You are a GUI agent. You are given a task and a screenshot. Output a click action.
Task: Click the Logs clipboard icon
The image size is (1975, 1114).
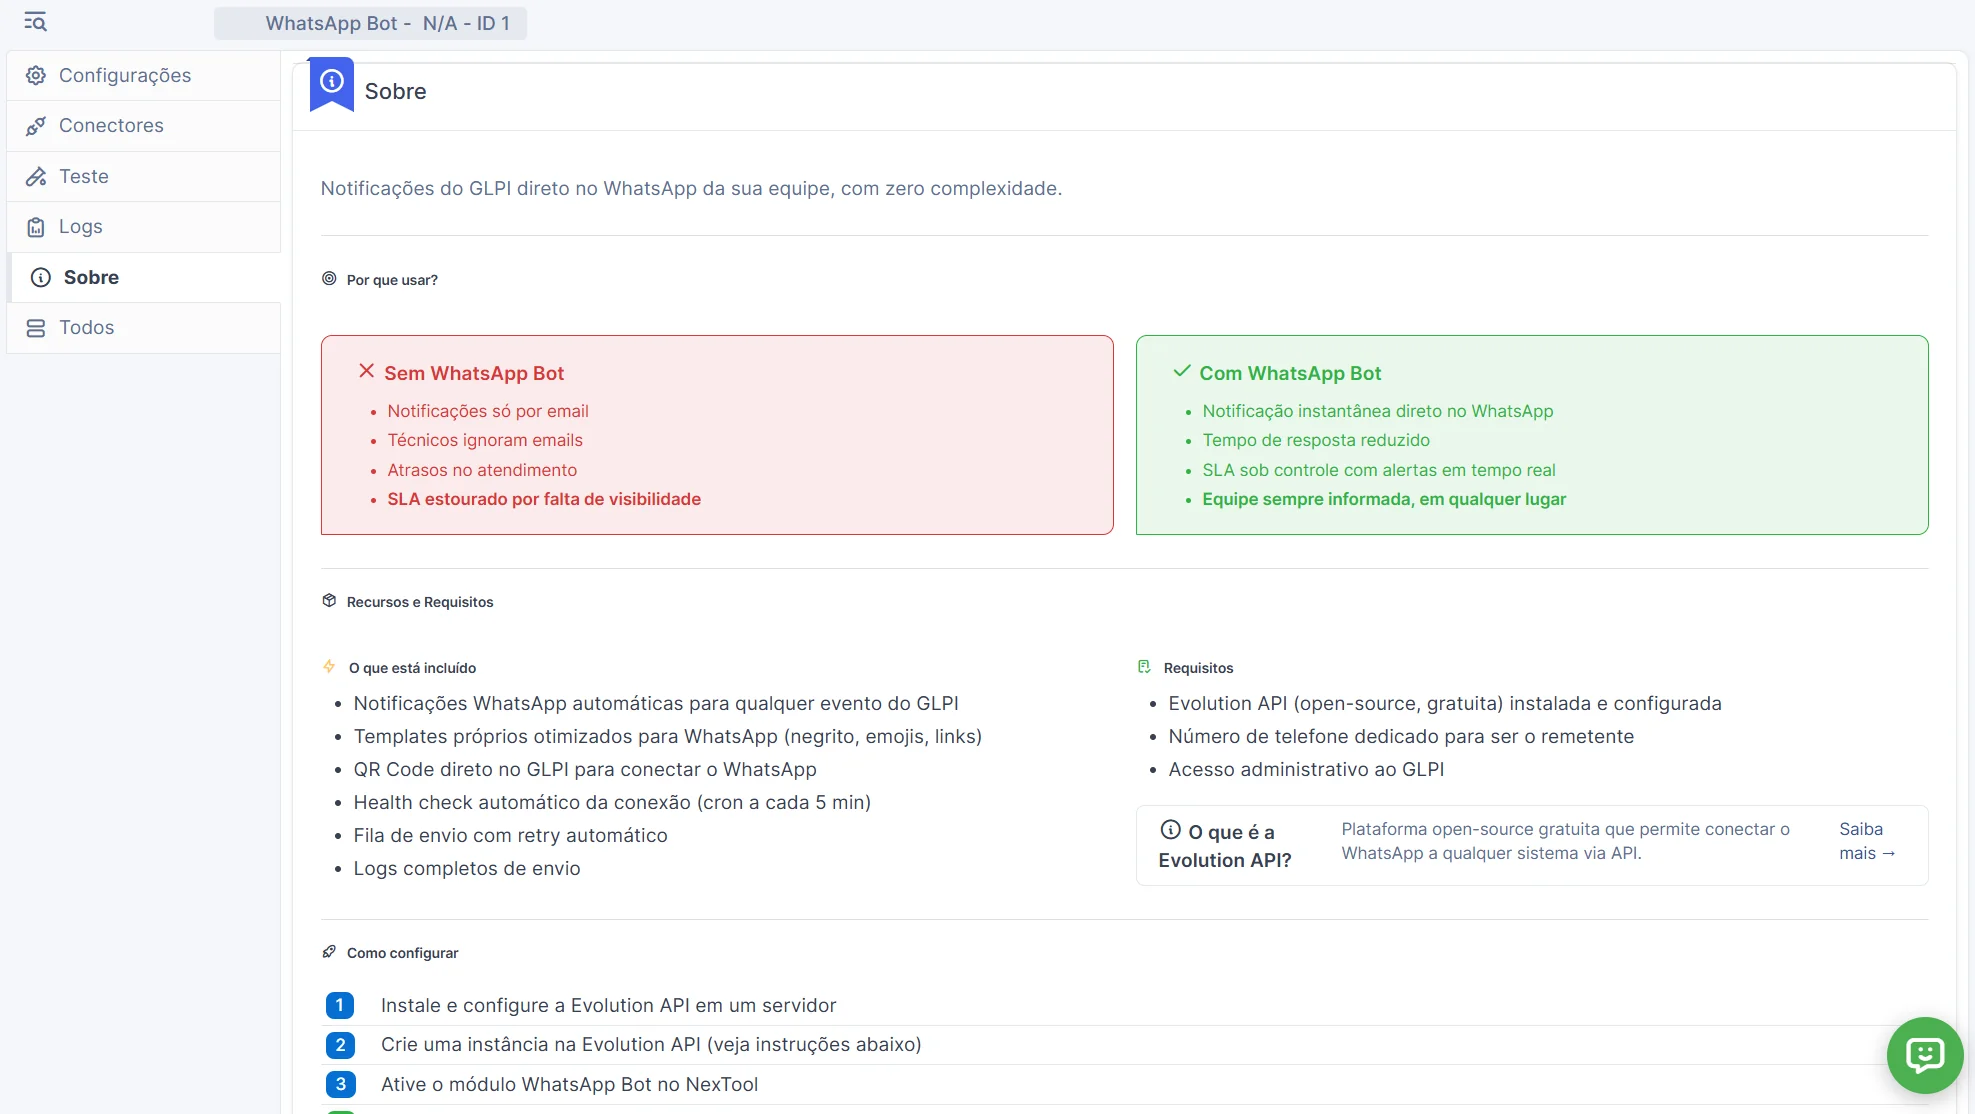(36, 227)
